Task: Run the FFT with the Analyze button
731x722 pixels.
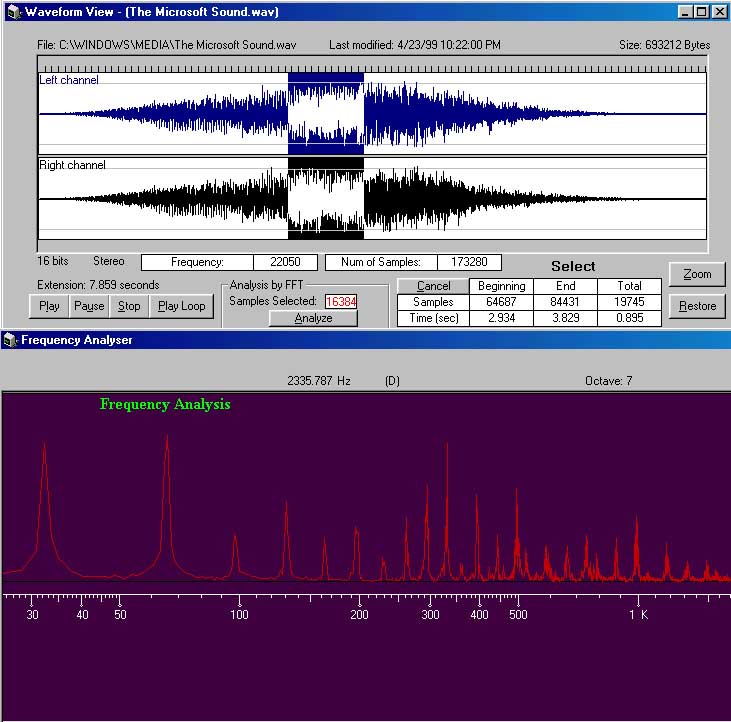Action: click(313, 318)
